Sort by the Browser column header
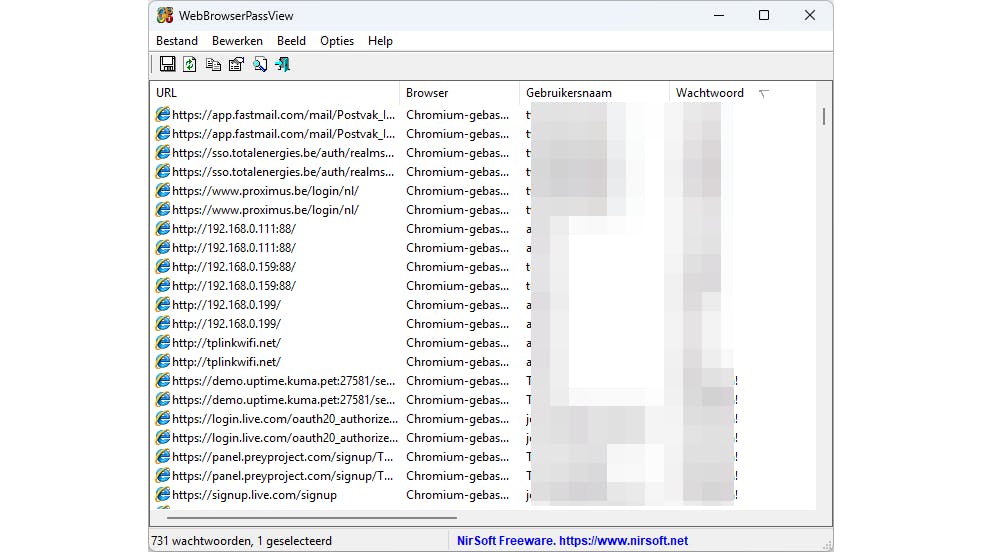This screenshot has height=552, width=981. tap(459, 93)
